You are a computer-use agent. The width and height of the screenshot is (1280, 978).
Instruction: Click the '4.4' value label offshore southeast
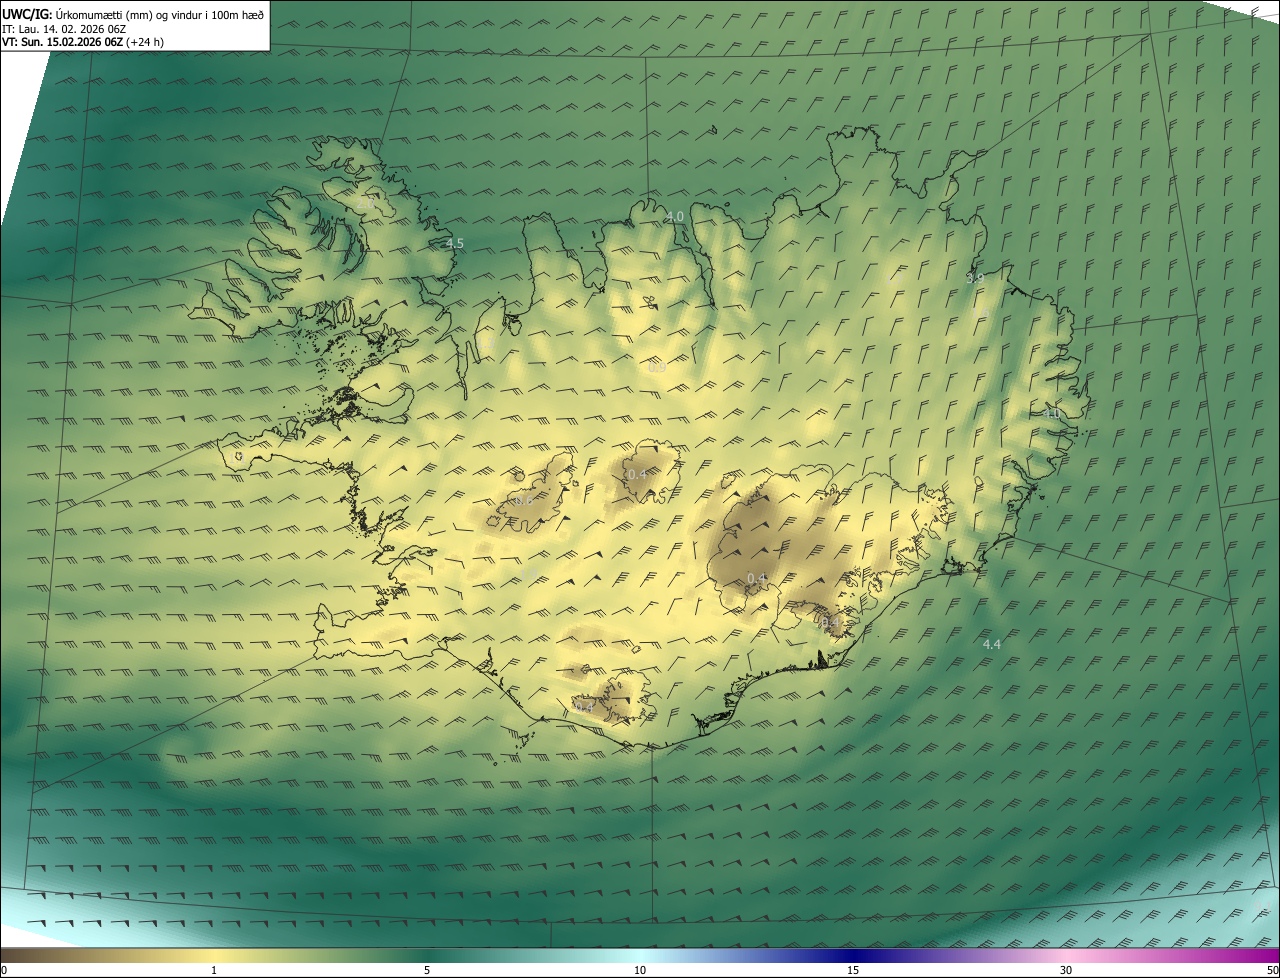991,645
